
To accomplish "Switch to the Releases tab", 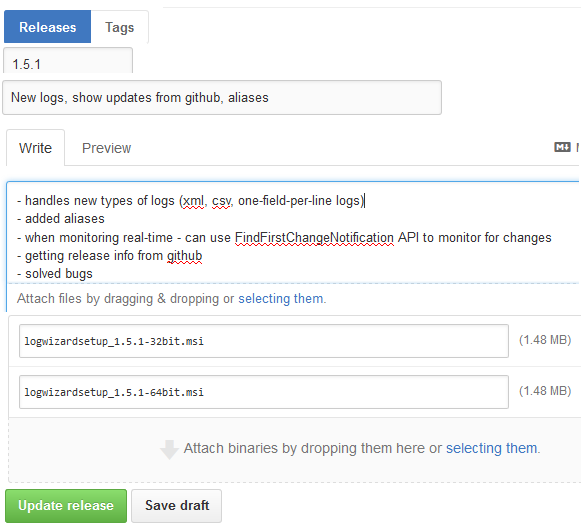I will coord(47,27).
